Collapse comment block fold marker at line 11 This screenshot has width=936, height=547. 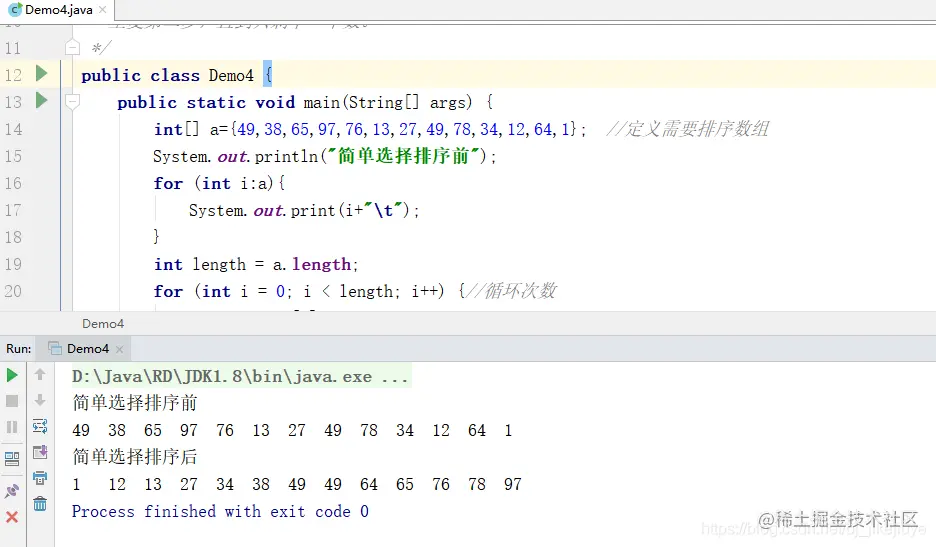coord(72,47)
